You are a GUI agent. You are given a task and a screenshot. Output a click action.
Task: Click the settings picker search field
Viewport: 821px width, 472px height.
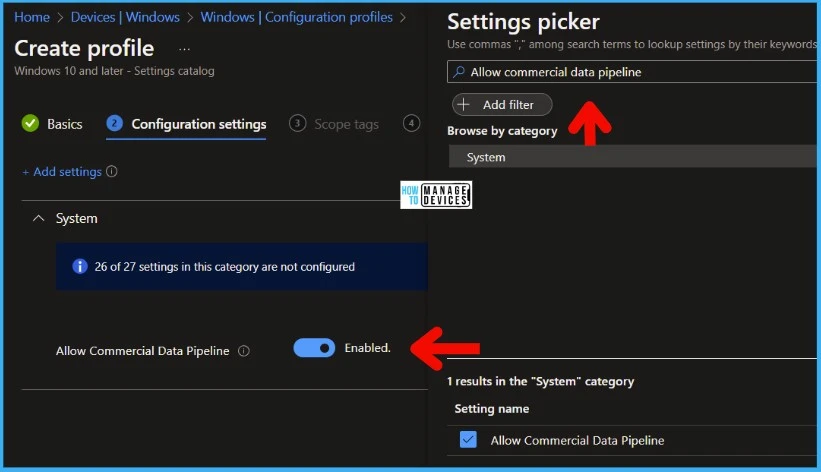tap(634, 72)
